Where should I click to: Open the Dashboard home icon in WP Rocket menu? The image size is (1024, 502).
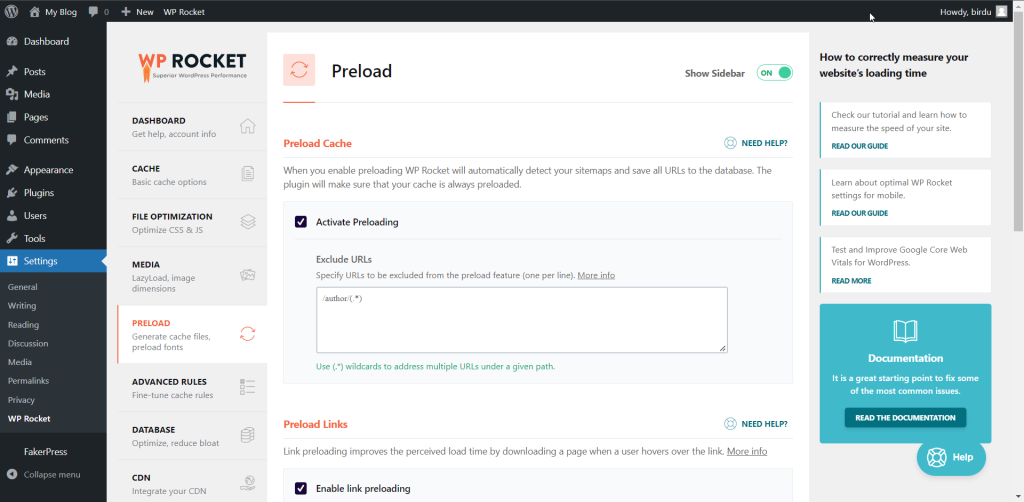[x=248, y=126]
